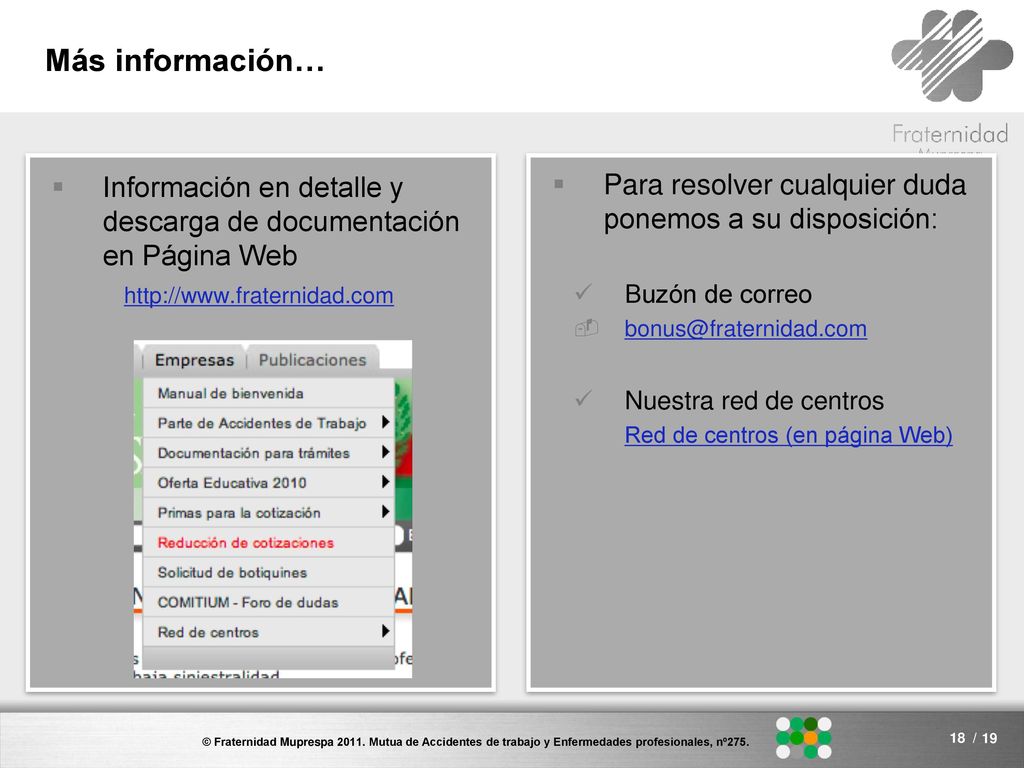1024x768 pixels.
Task: Click the checkmark next to Nuestra red de centros
Action: click(x=583, y=398)
